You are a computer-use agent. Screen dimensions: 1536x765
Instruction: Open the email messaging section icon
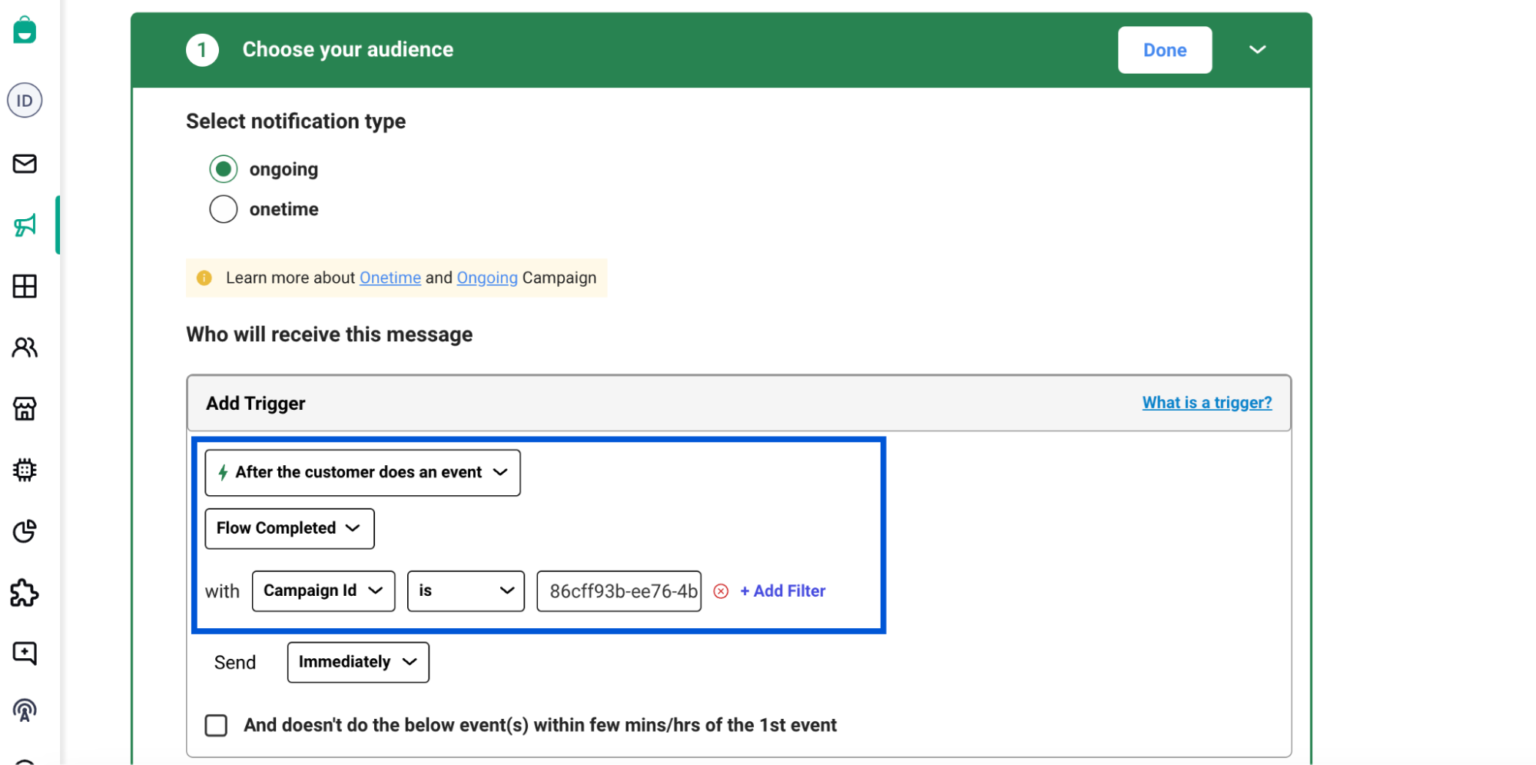24,163
